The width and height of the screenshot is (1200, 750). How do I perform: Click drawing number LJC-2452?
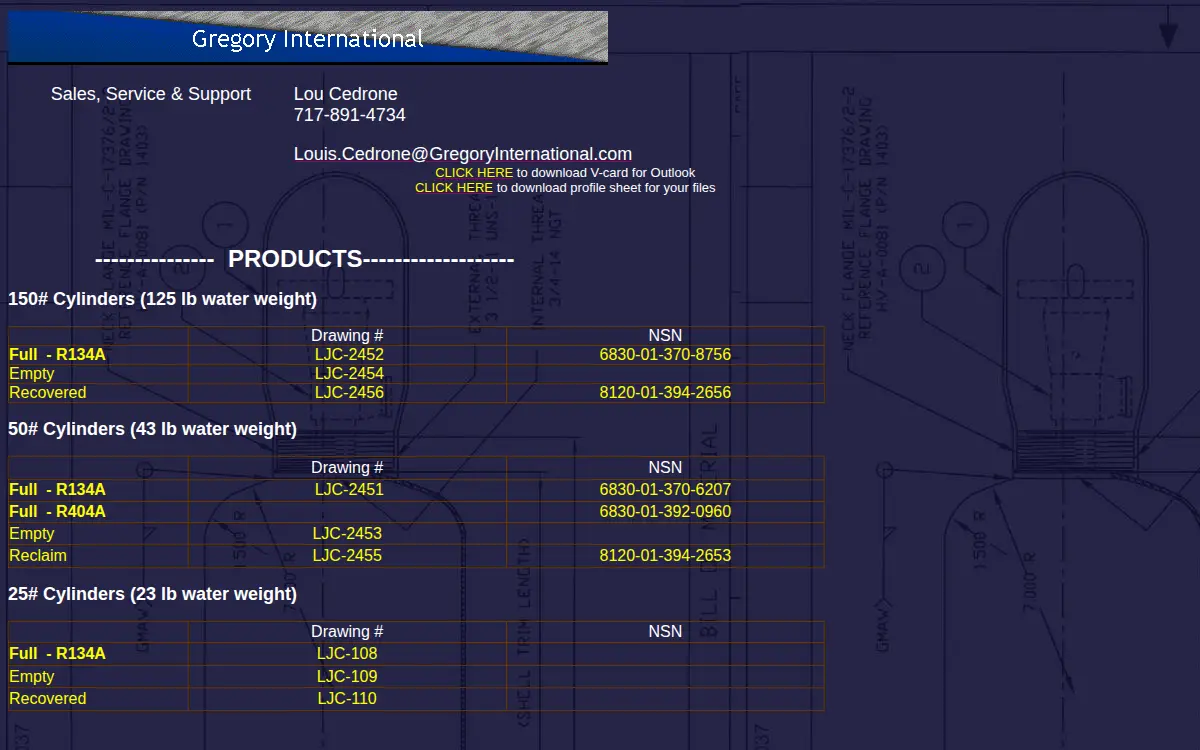point(349,355)
